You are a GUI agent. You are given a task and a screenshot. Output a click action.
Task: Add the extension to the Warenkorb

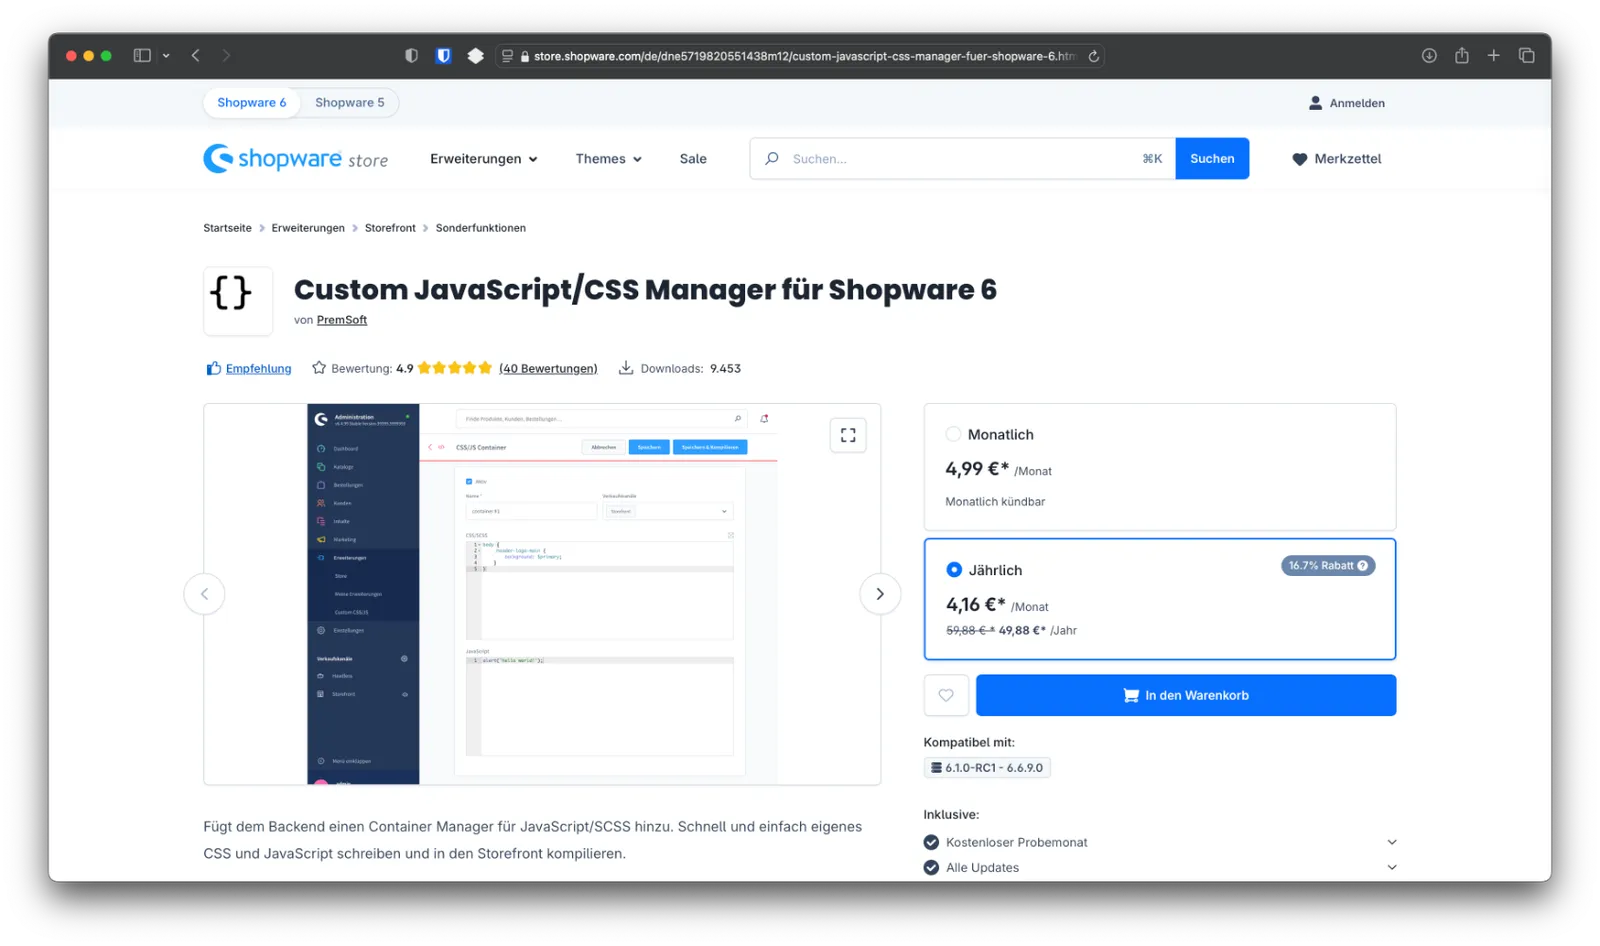1185,695
